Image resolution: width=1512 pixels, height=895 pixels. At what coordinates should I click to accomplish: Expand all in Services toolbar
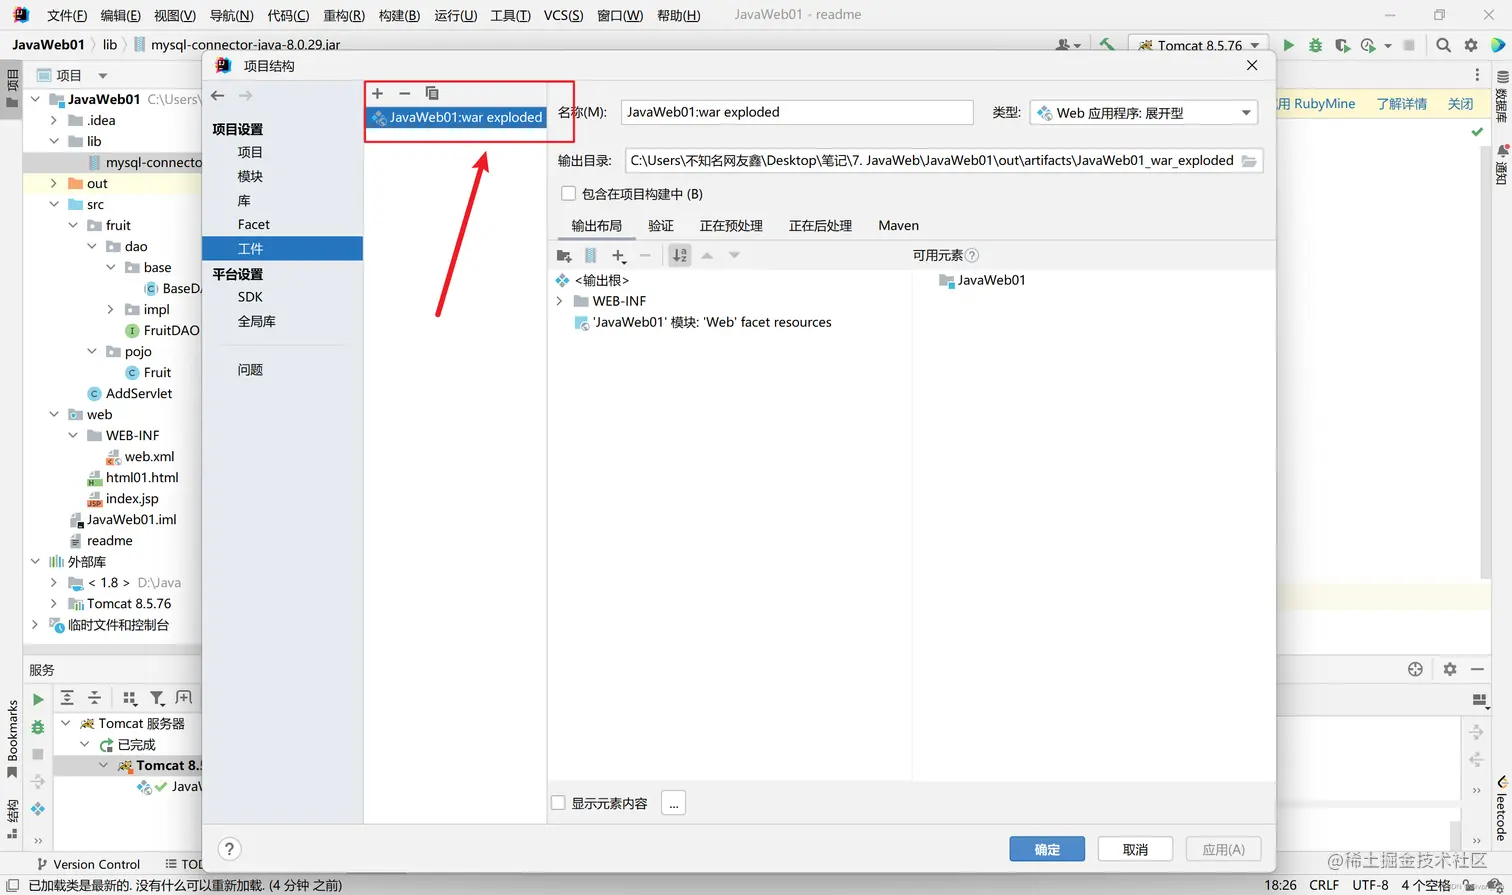point(67,698)
